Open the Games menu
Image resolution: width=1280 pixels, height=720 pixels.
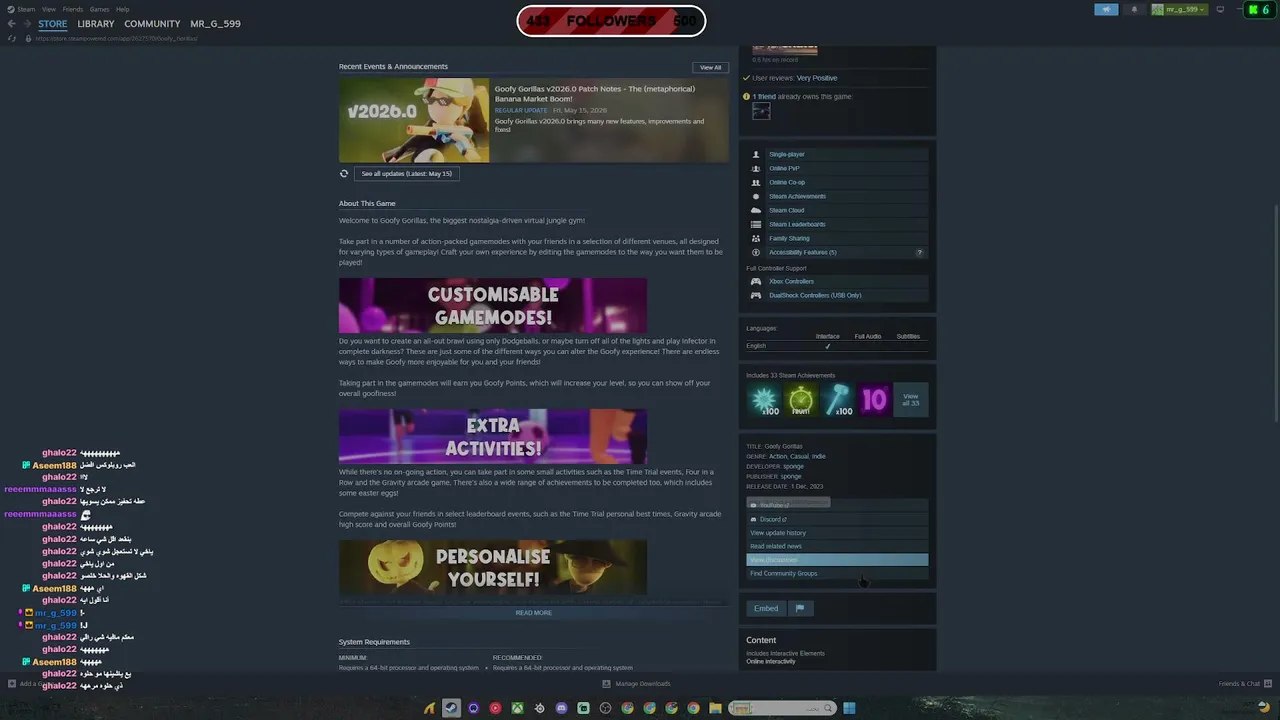[x=100, y=9]
